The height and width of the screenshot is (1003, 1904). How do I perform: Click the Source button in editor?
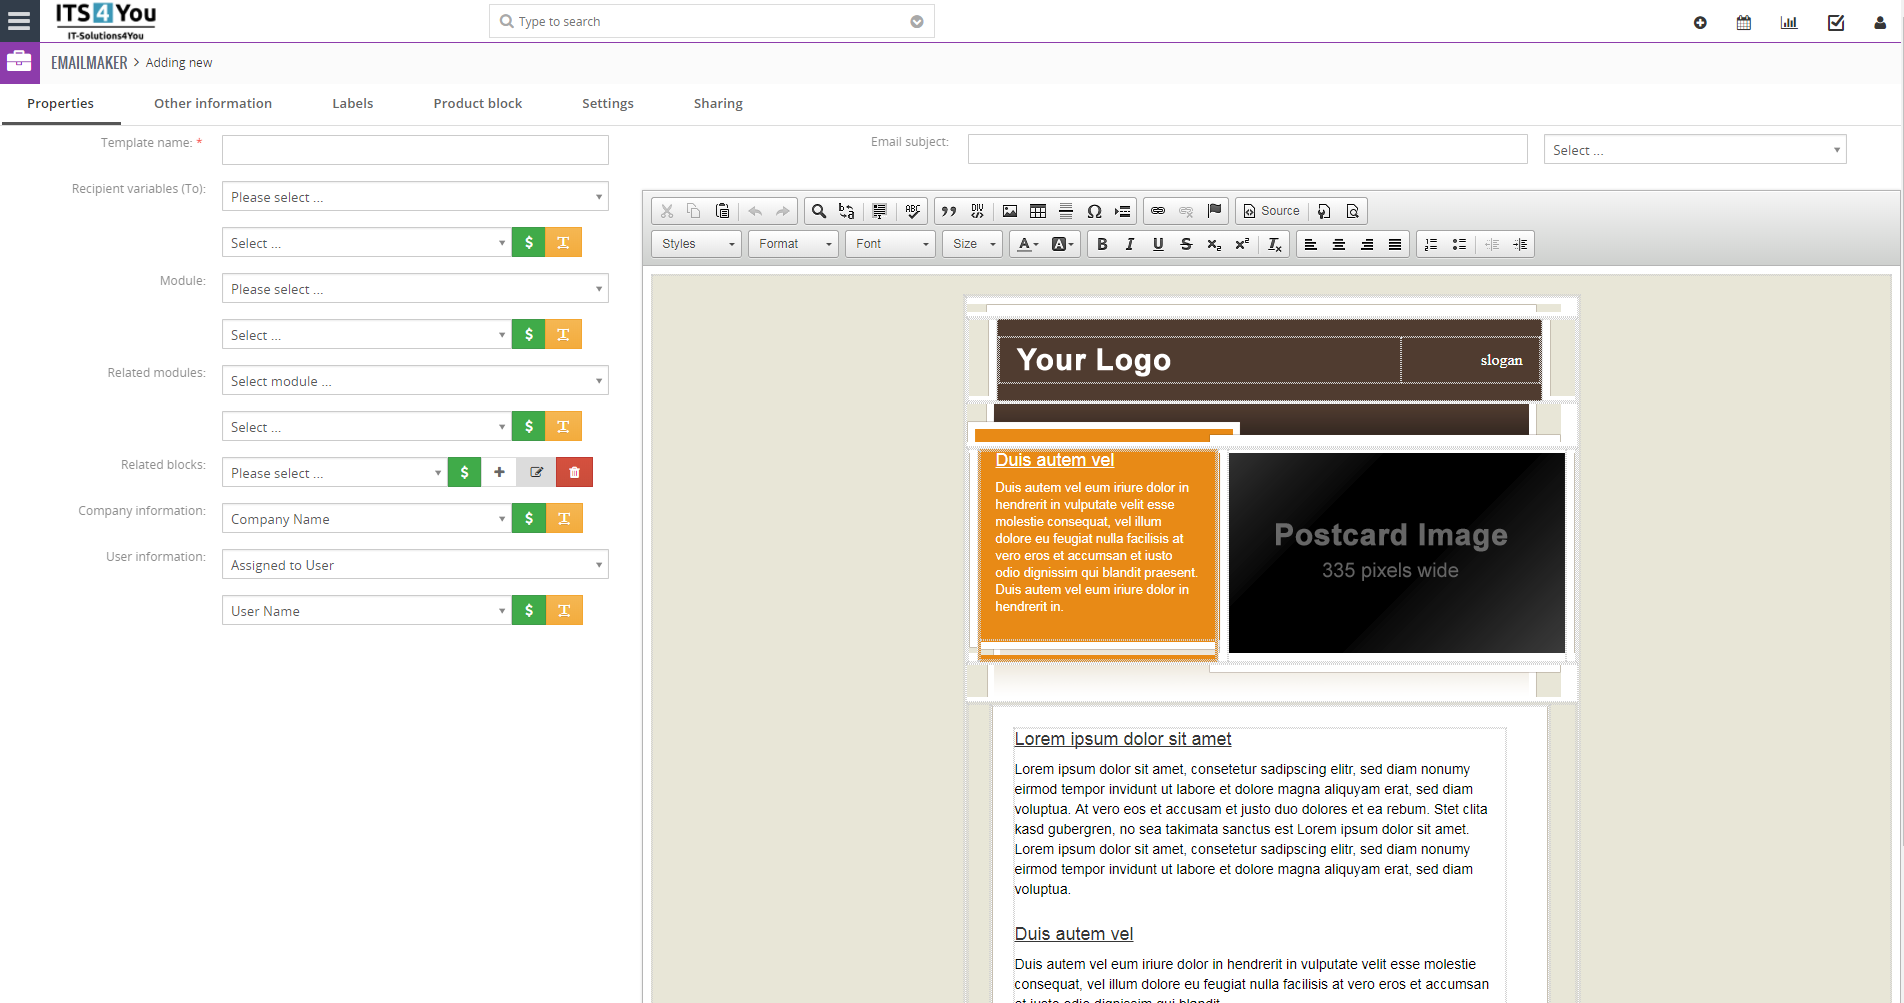point(1271,211)
